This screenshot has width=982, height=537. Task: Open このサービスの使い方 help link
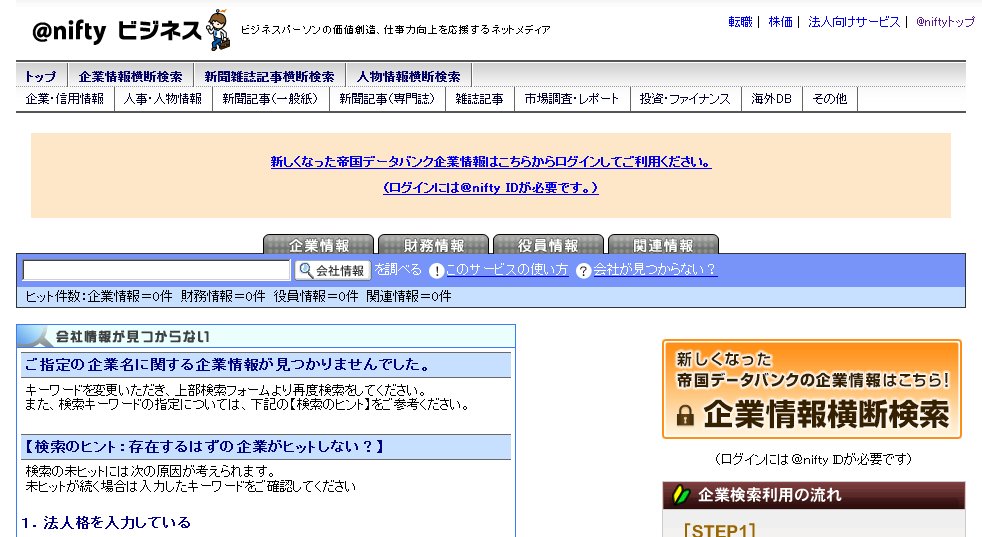(507, 269)
